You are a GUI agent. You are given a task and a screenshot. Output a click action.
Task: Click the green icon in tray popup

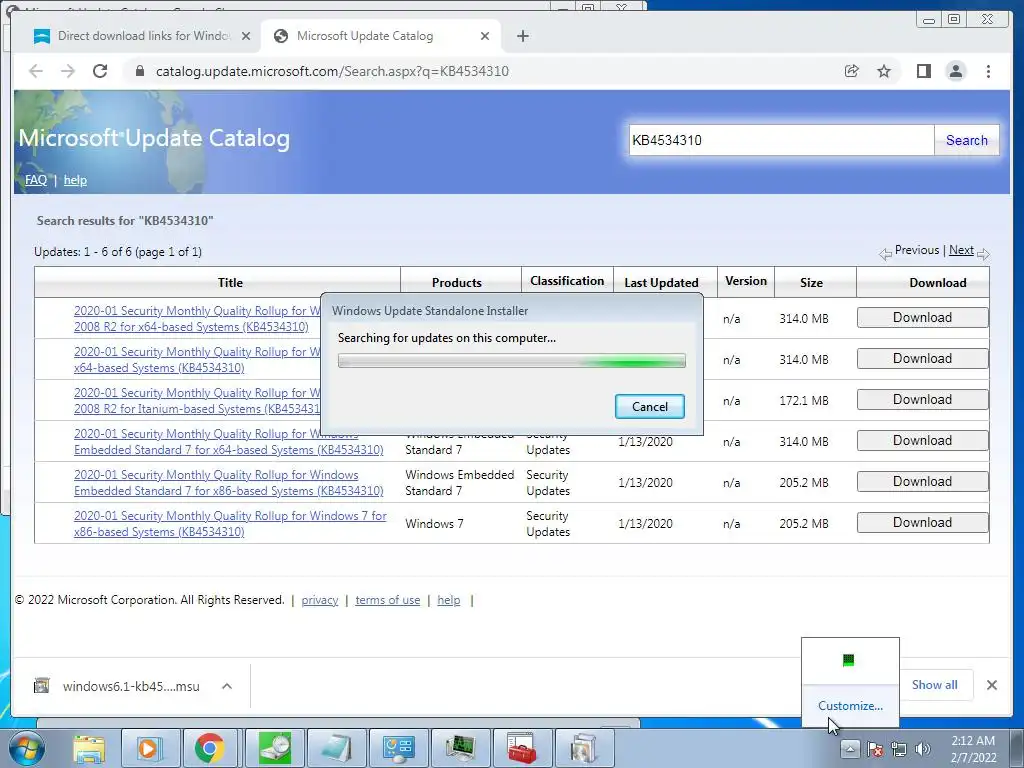(848, 660)
